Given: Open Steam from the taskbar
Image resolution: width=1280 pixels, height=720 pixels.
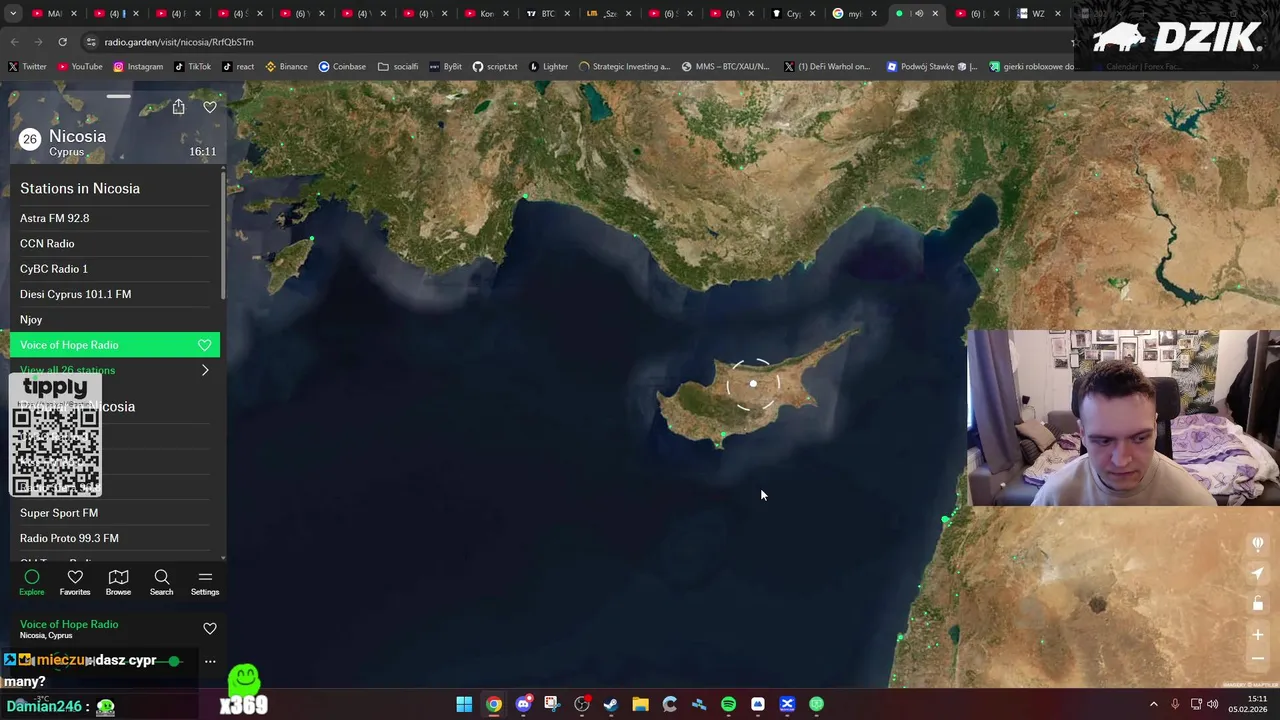Looking at the screenshot, I should point(611,704).
